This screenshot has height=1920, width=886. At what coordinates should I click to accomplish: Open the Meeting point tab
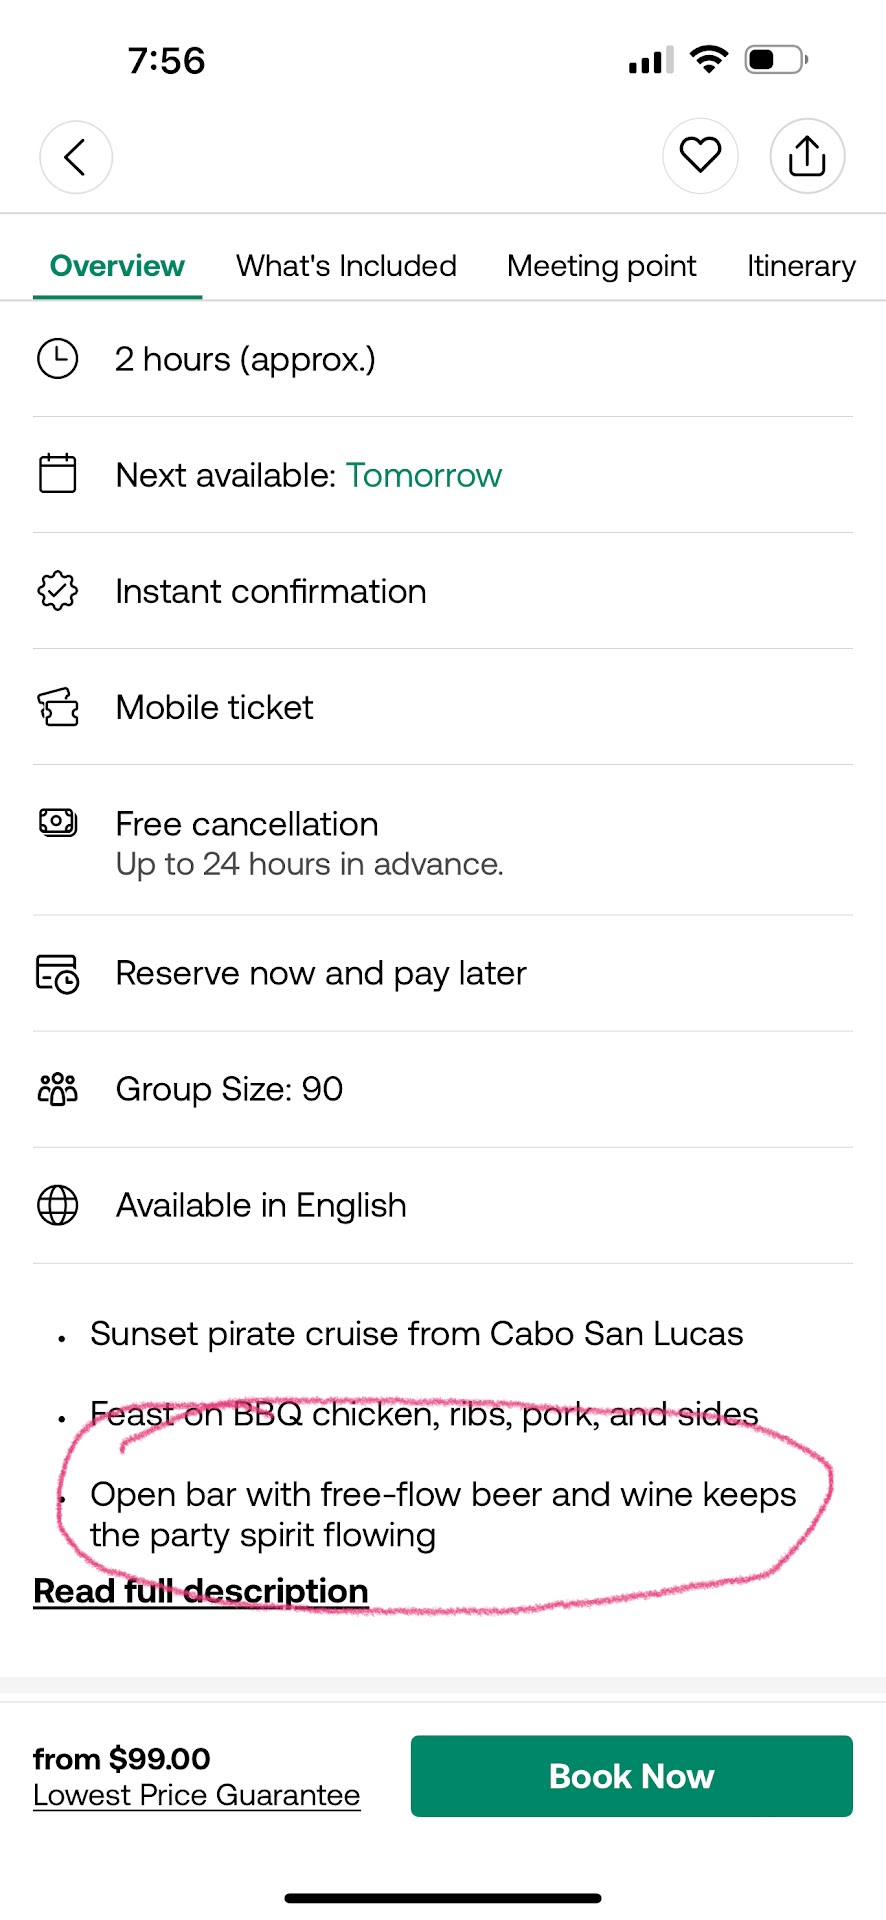[601, 266]
